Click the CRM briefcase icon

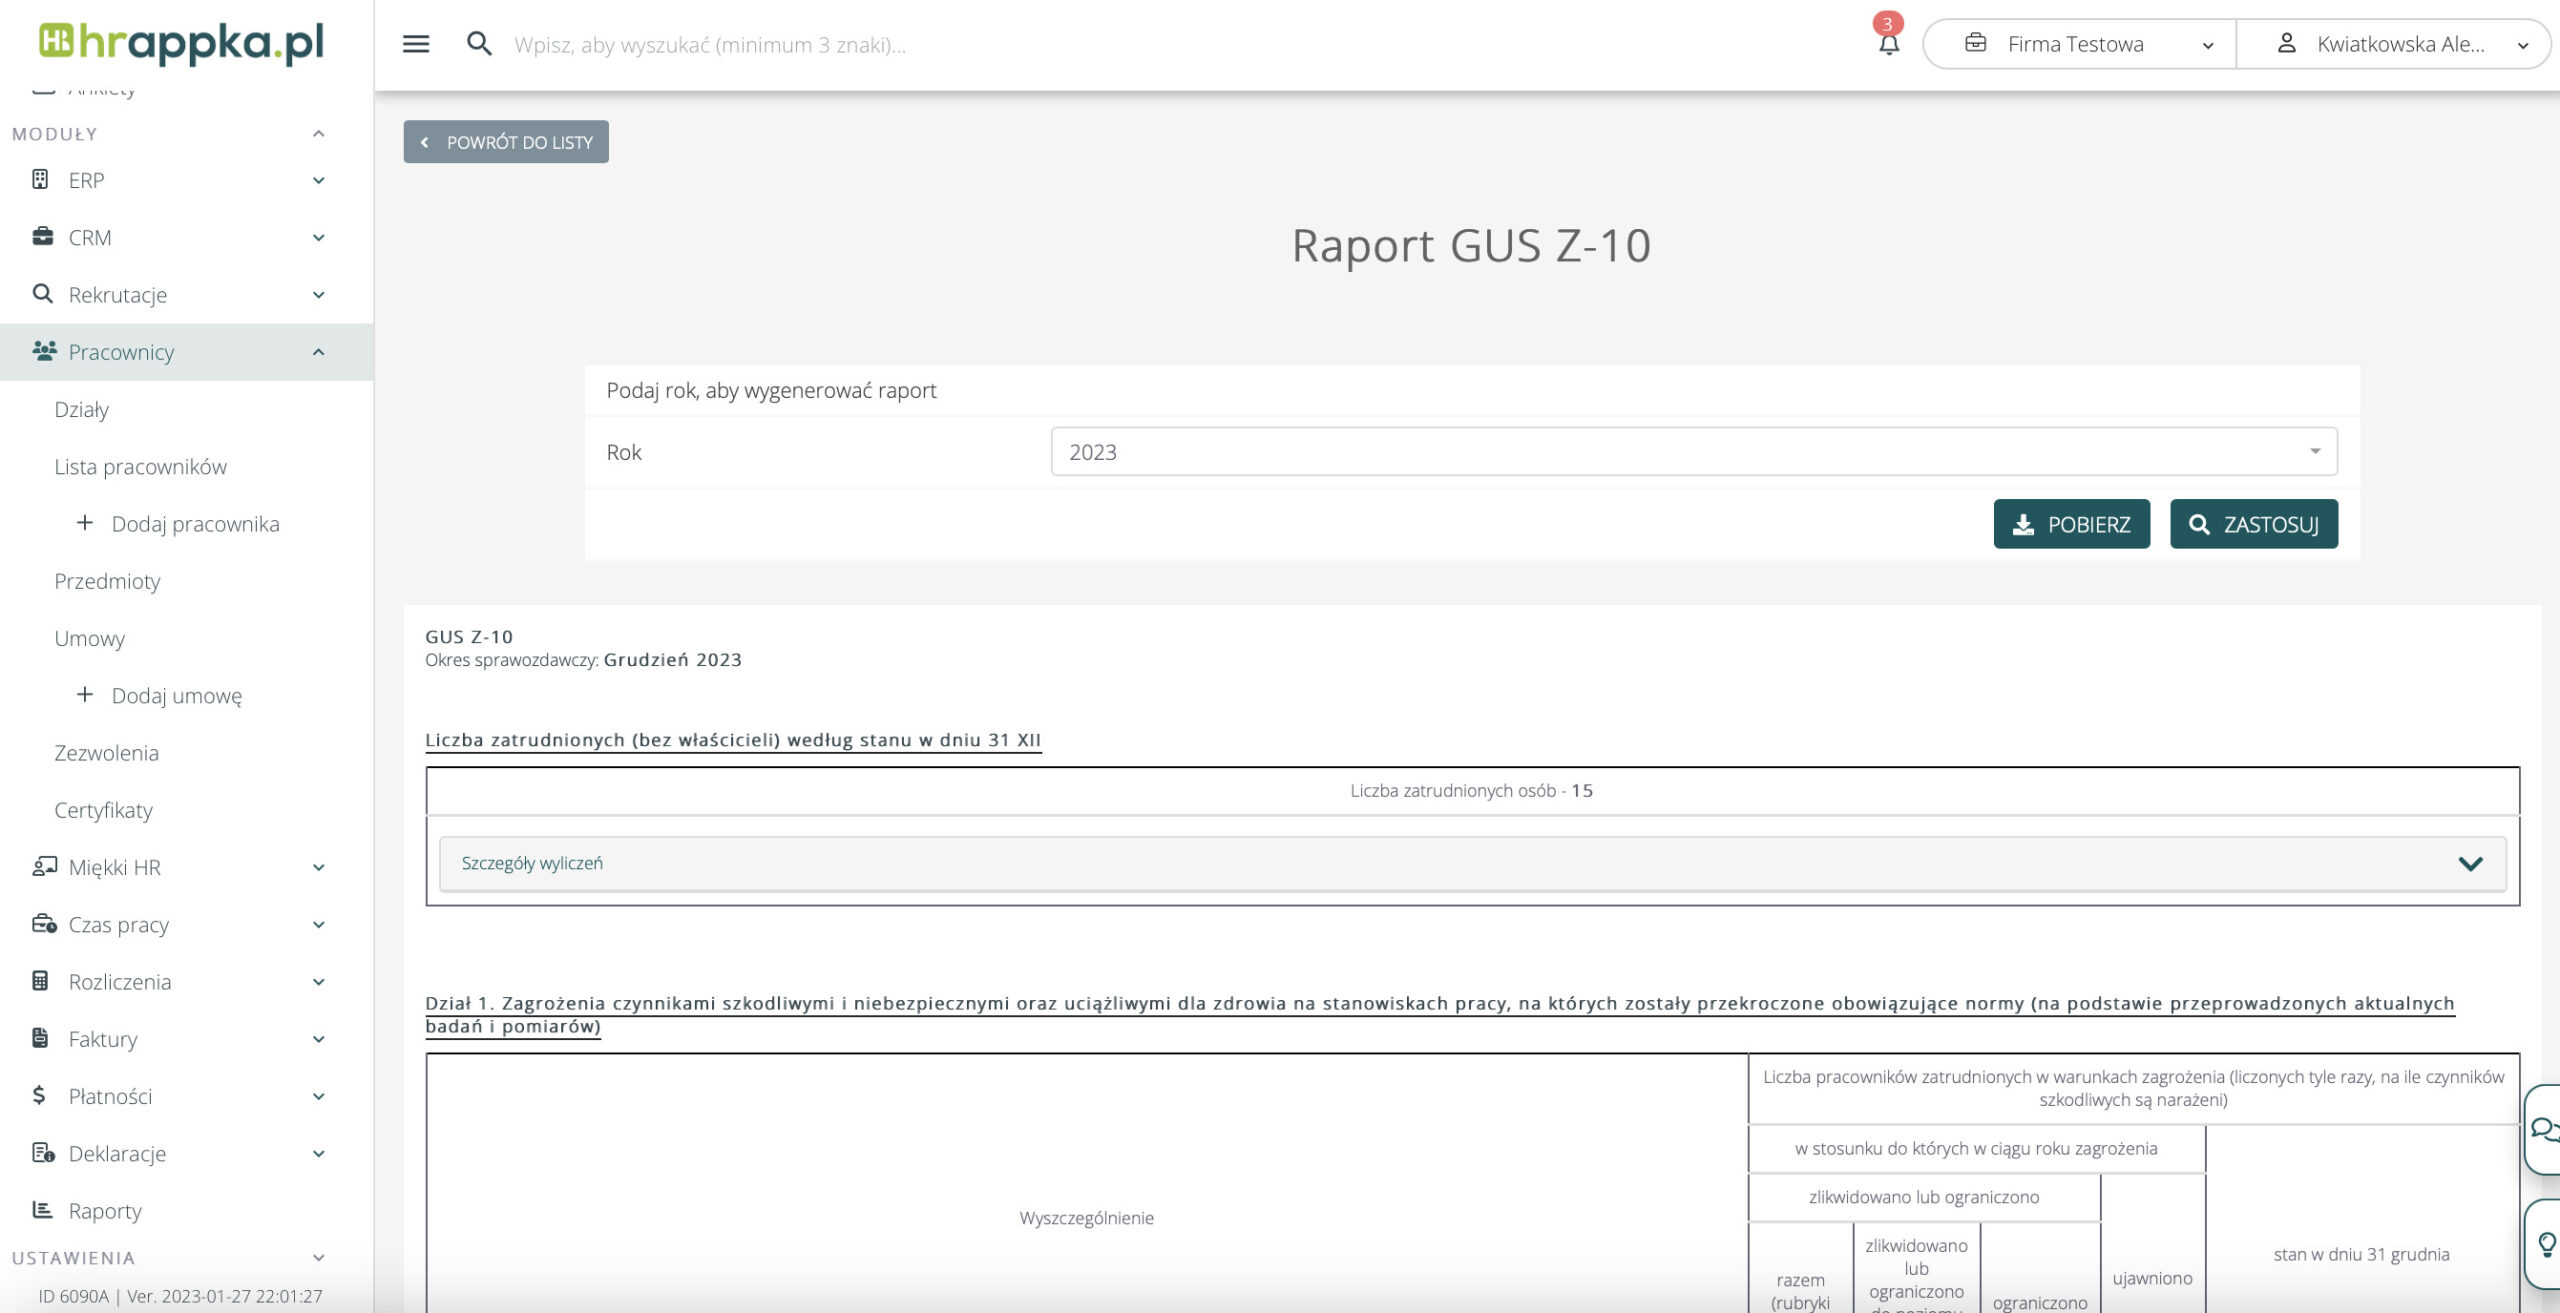click(x=42, y=237)
